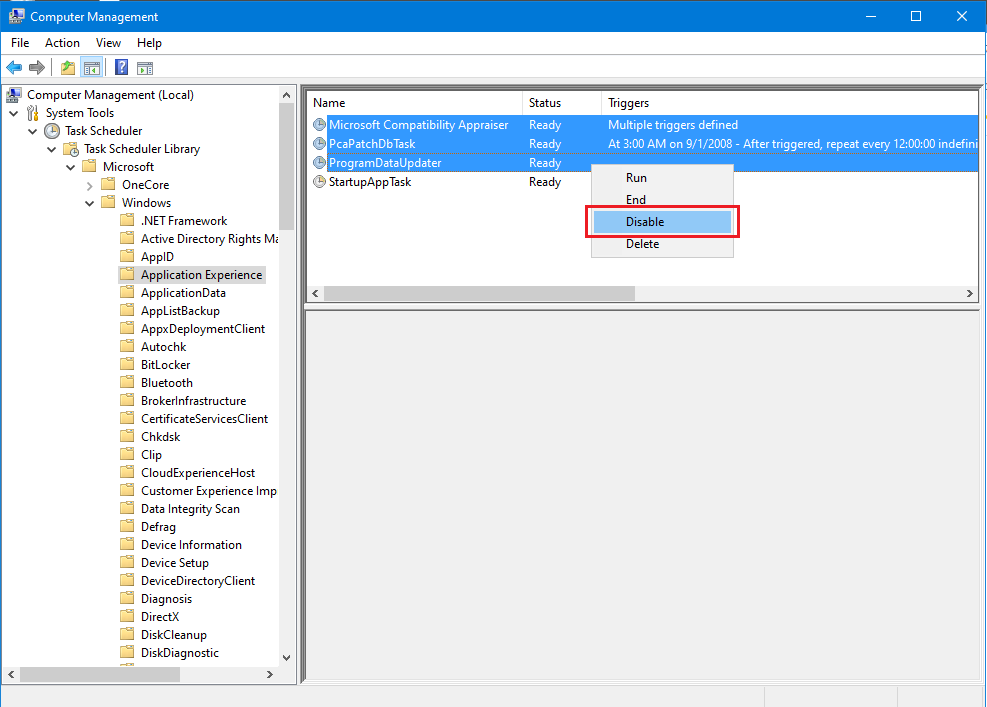The width and height of the screenshot is (987, 707).
Task: Collapse the System Tools node
Action: point(14,113)
